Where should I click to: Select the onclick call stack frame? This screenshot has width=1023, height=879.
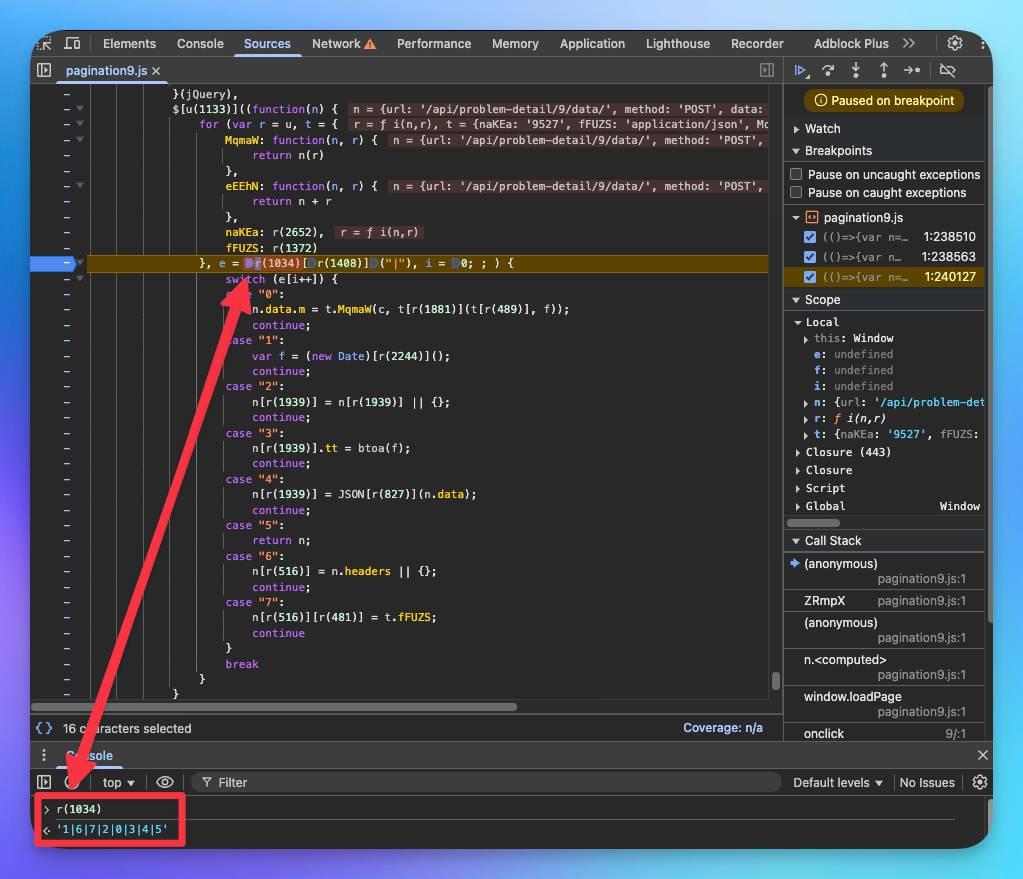coord(883,733)
